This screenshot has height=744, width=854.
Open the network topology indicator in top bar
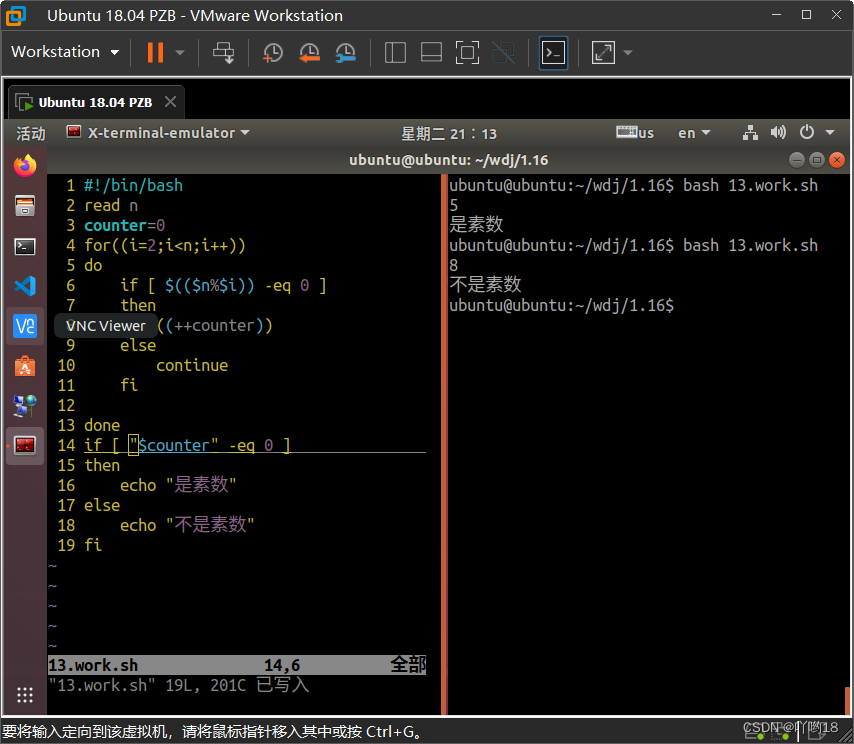tap(750, 132)
